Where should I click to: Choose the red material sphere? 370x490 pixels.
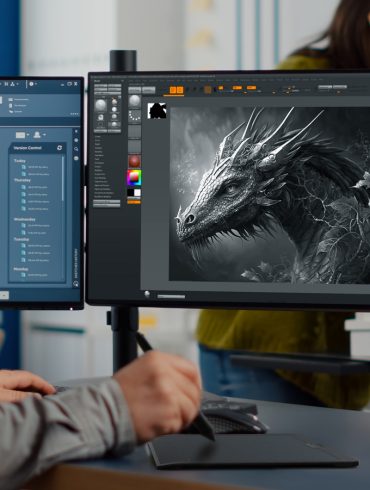tap(134, 162)
